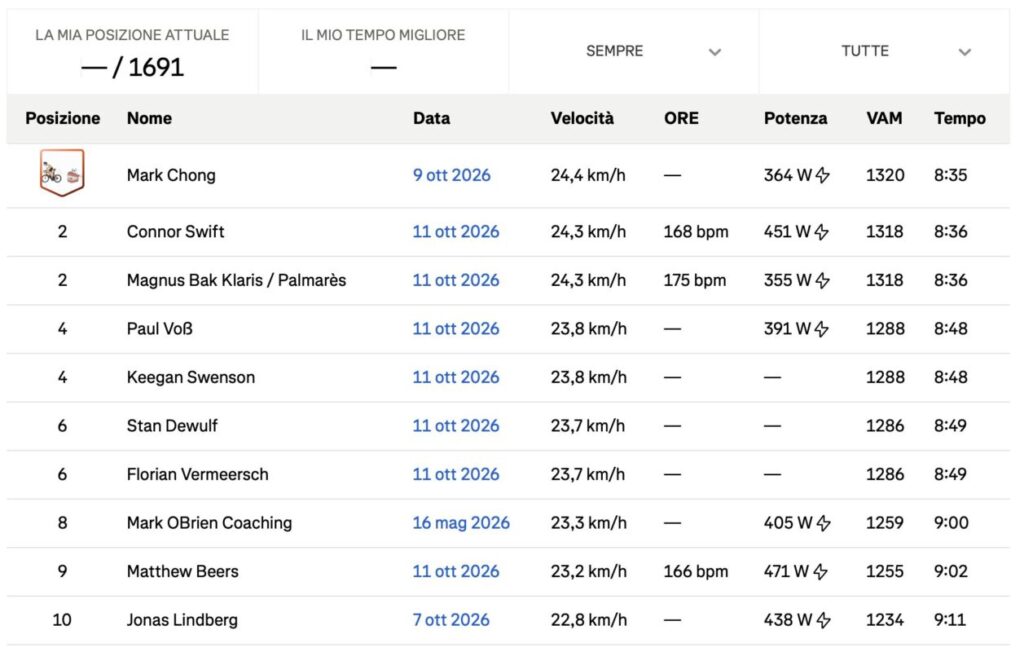Click the Posizione column header
The width and height of the screenshot is (1024, 652).
[x=63, y=118]
